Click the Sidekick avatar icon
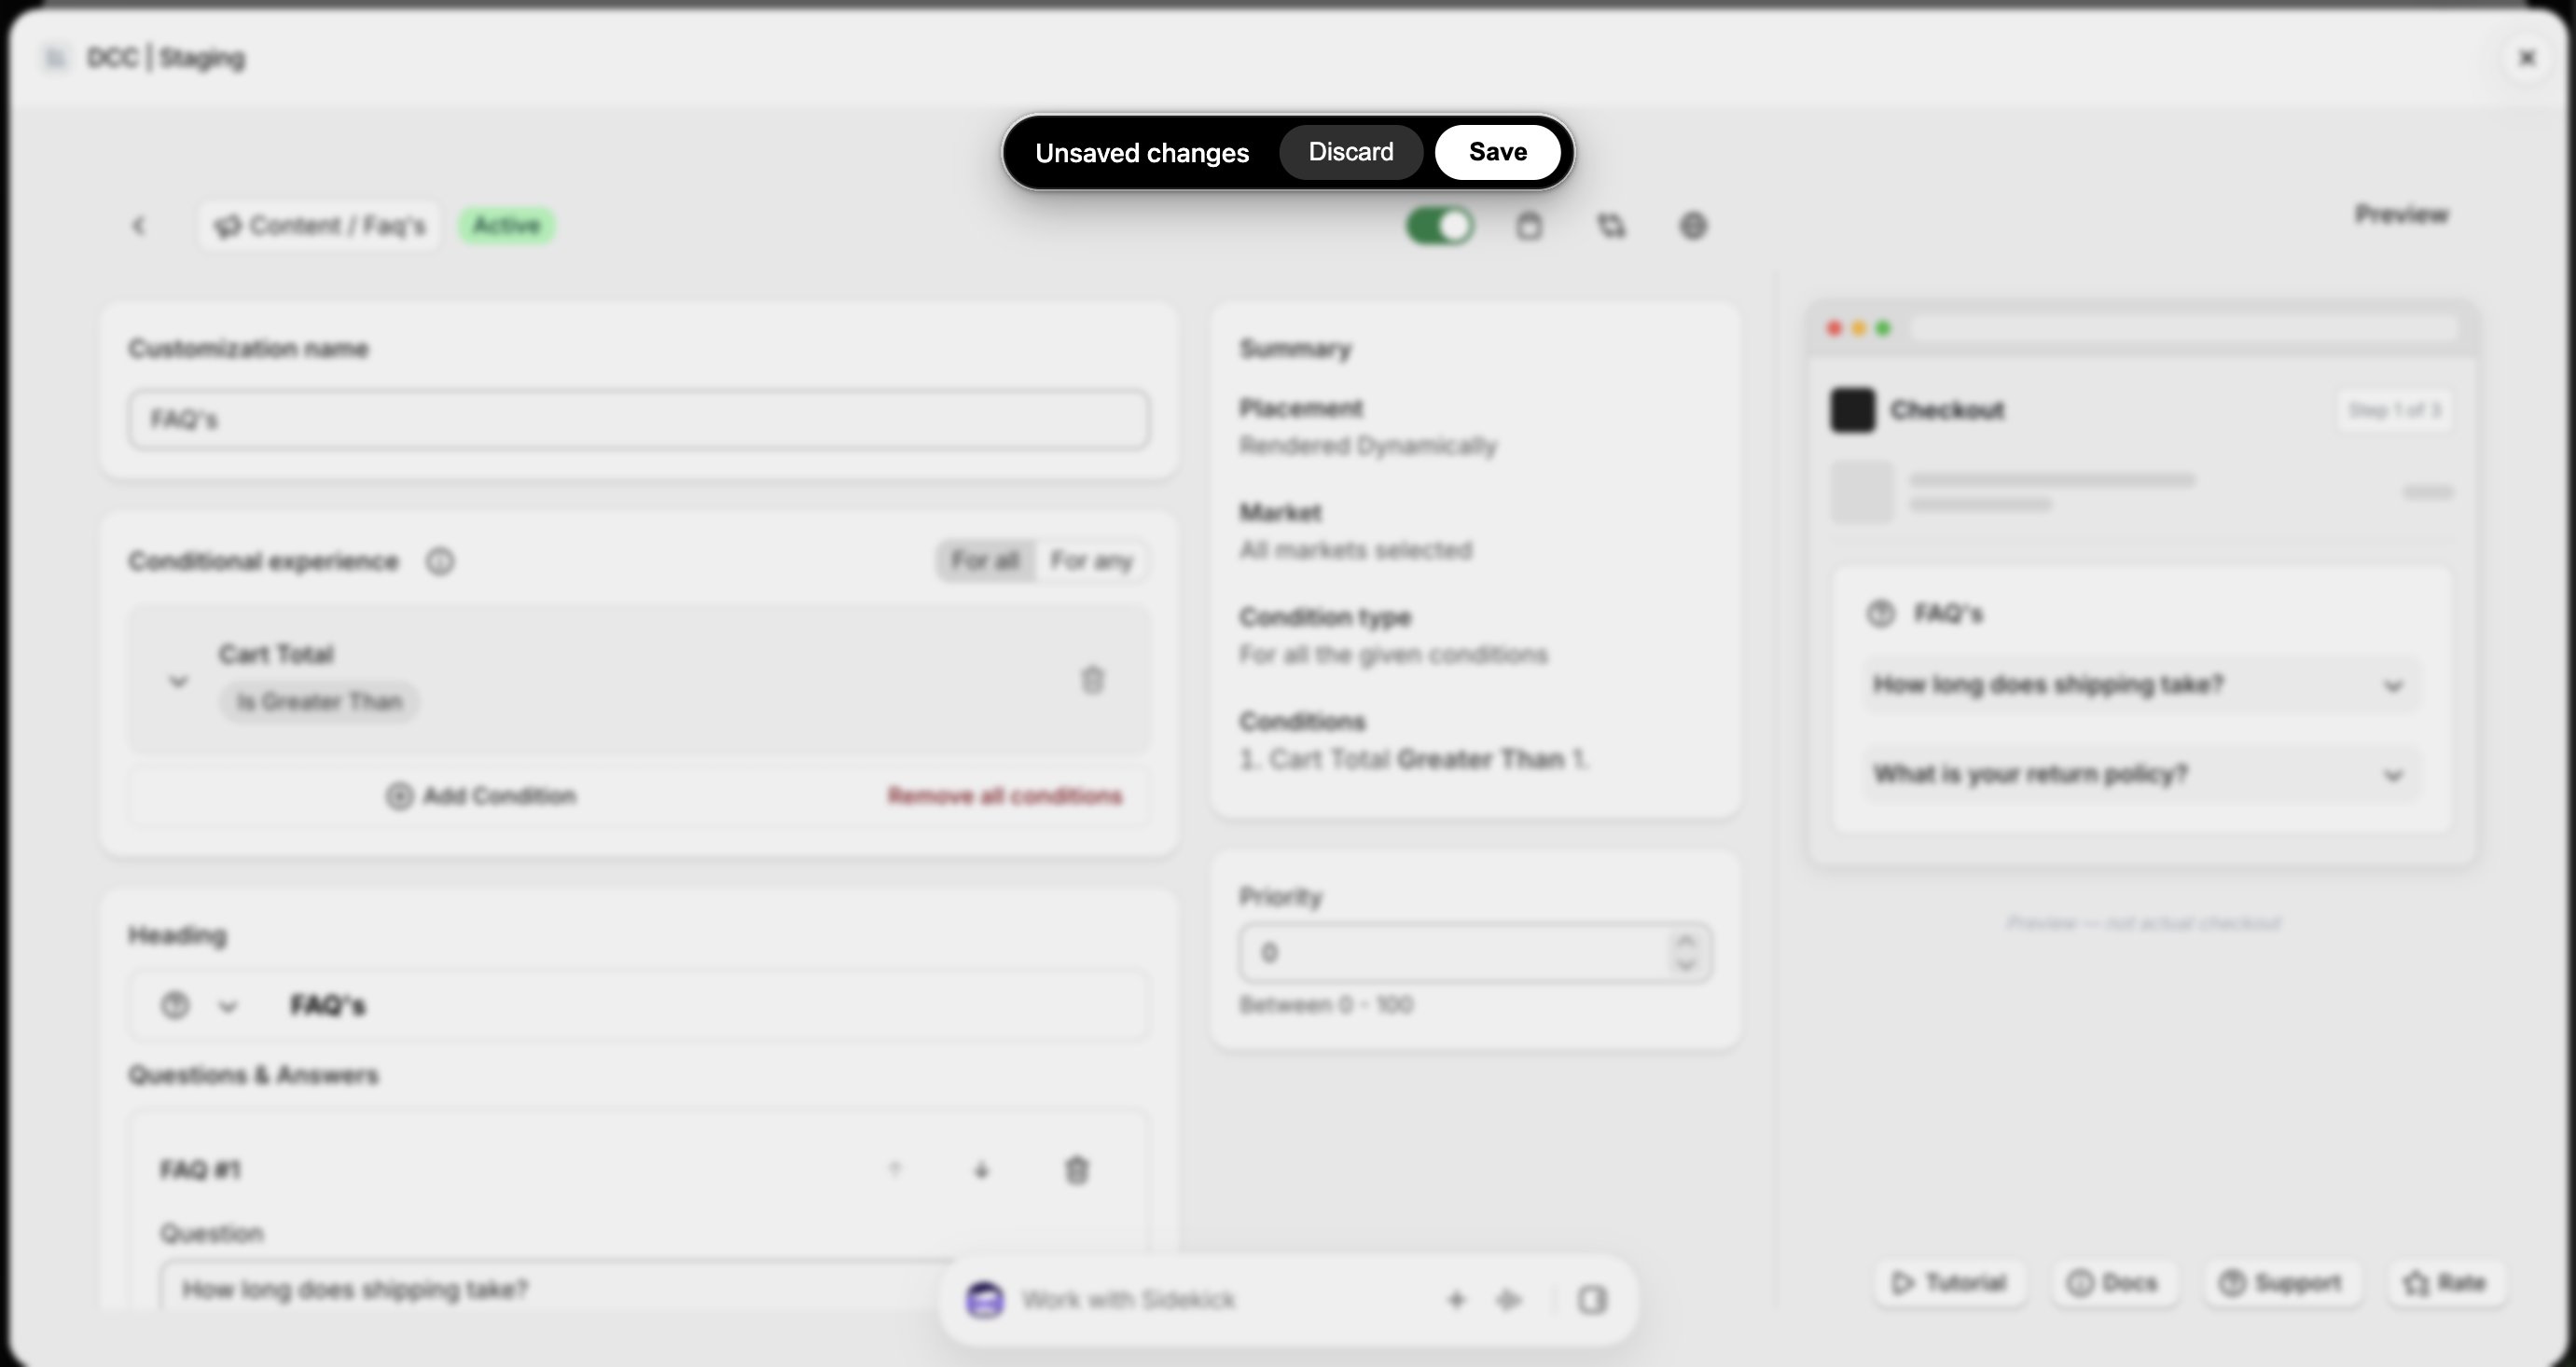Screen dimensions: 2576x1367 (985, 1300)
